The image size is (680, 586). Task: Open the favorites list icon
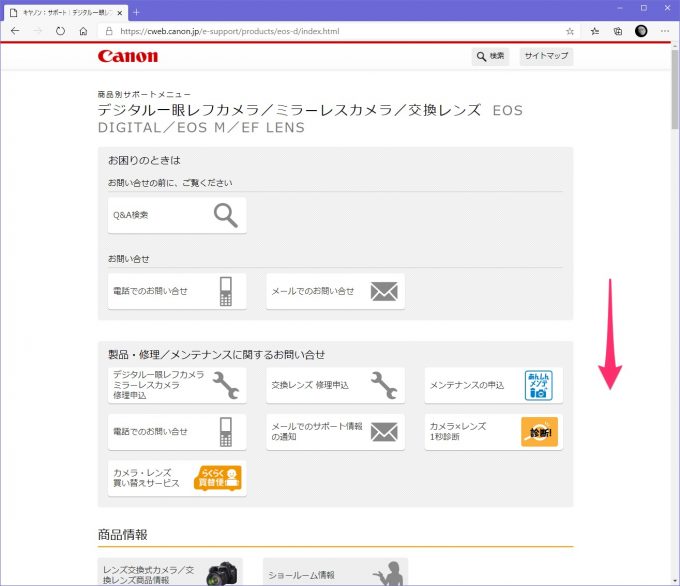595,31
